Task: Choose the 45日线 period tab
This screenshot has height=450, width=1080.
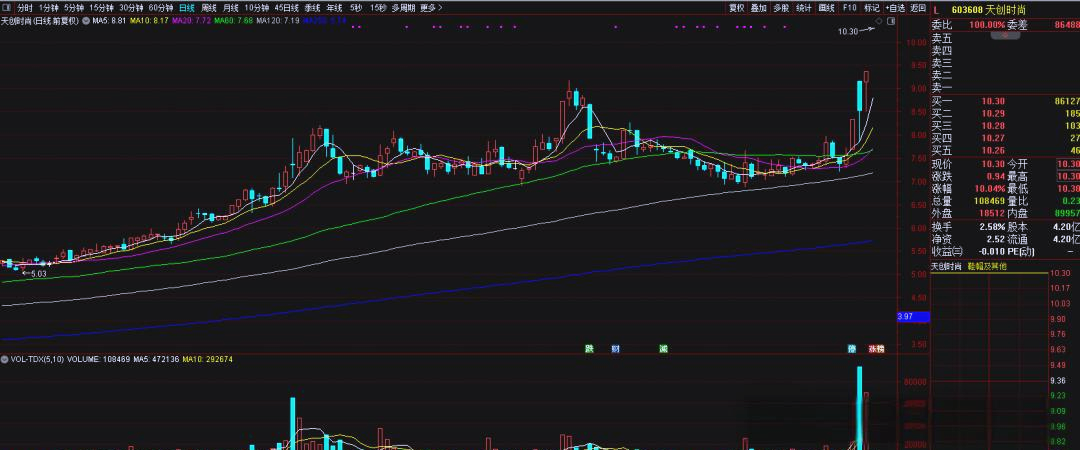Action: (x=286, y=8)
